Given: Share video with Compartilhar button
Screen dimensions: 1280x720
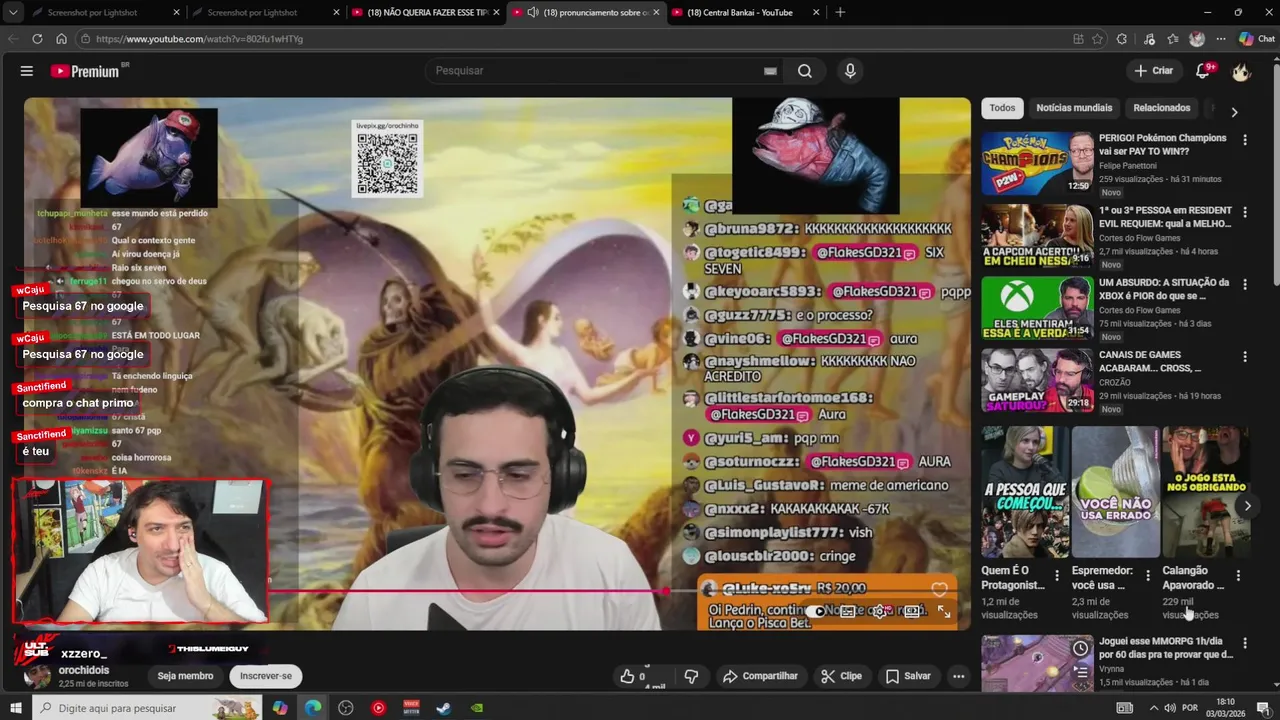Looking at the screenshot, I should (760, 676).
